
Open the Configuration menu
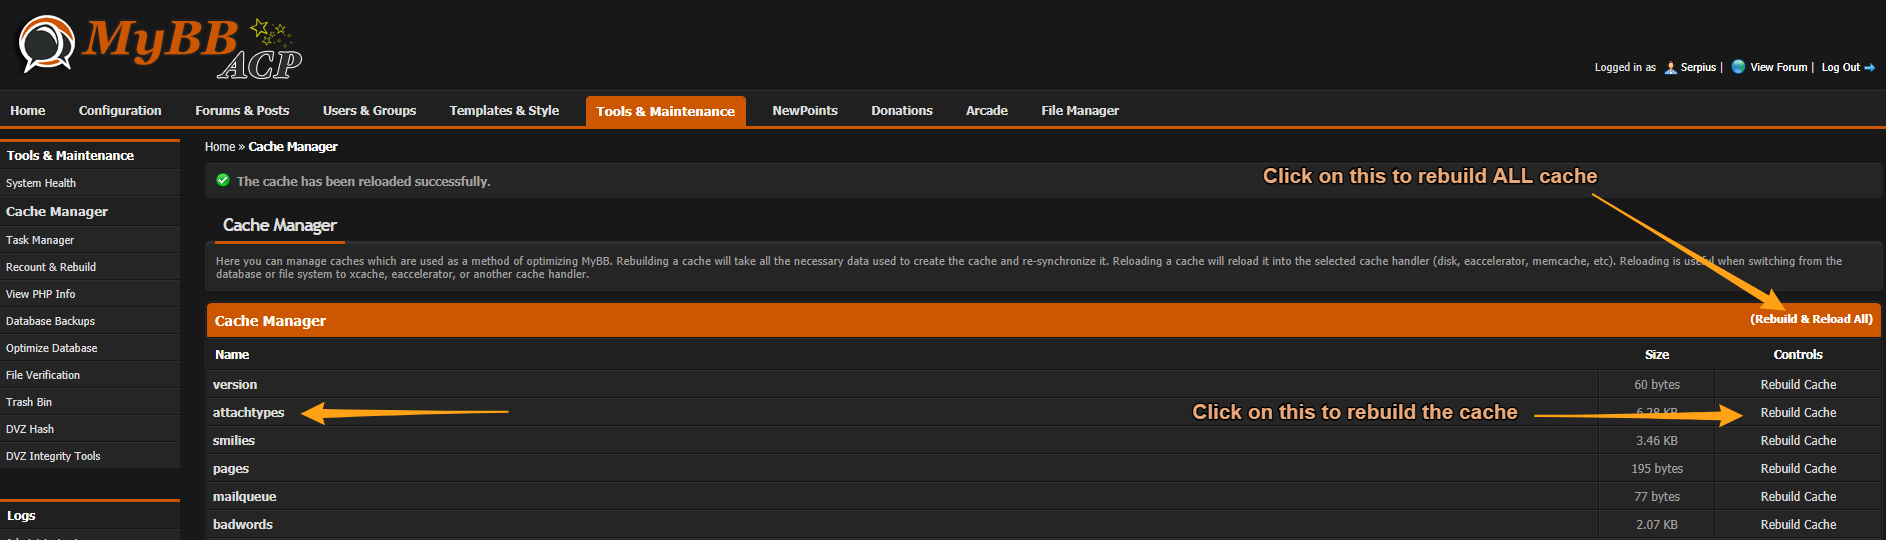point(120,111)
